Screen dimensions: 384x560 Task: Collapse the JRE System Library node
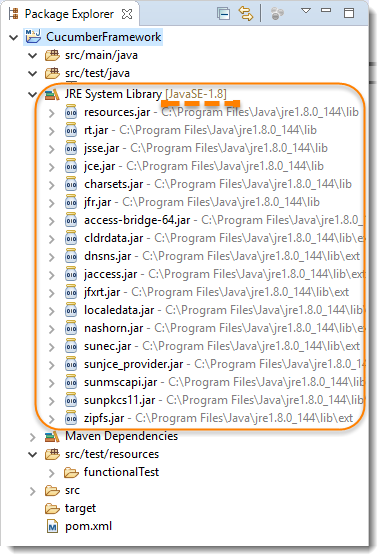[33, 94]
